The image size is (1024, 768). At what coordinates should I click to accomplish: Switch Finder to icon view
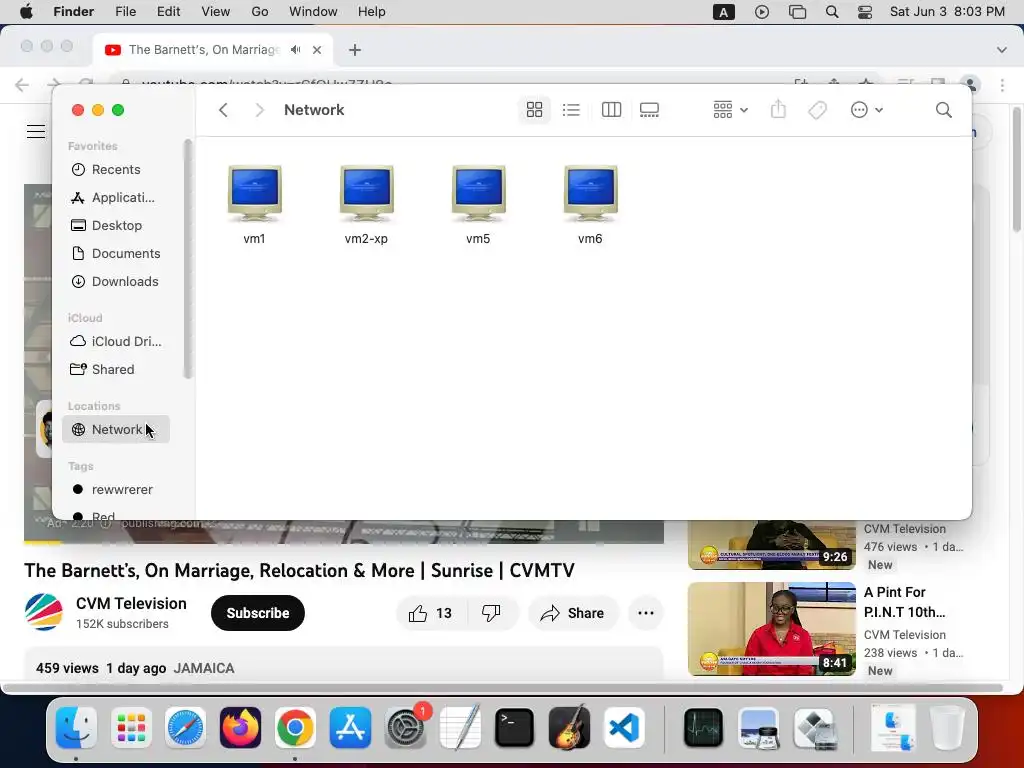pos(534,110)
